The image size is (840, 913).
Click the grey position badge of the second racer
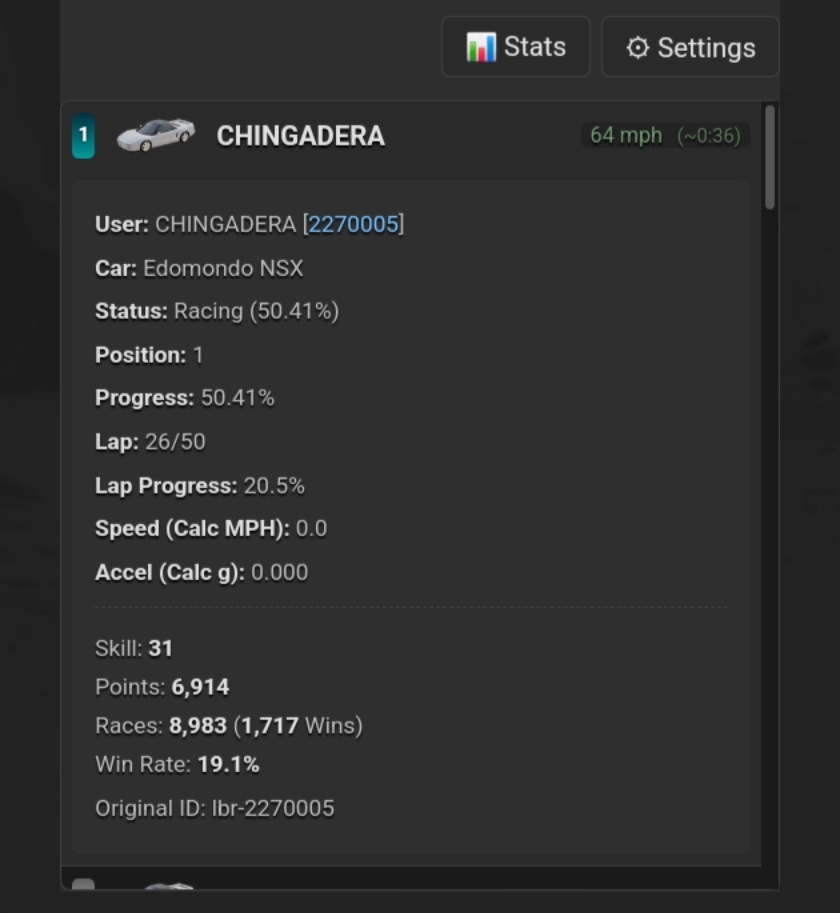click(85, 890)
